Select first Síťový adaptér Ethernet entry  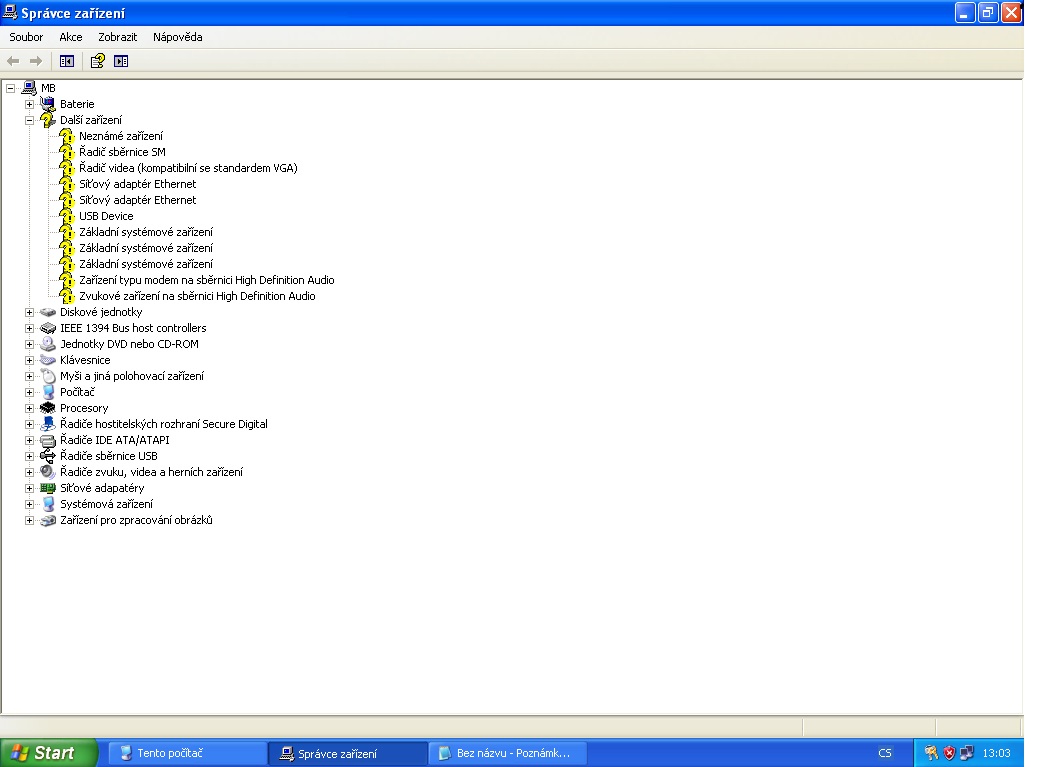point(137,184)
